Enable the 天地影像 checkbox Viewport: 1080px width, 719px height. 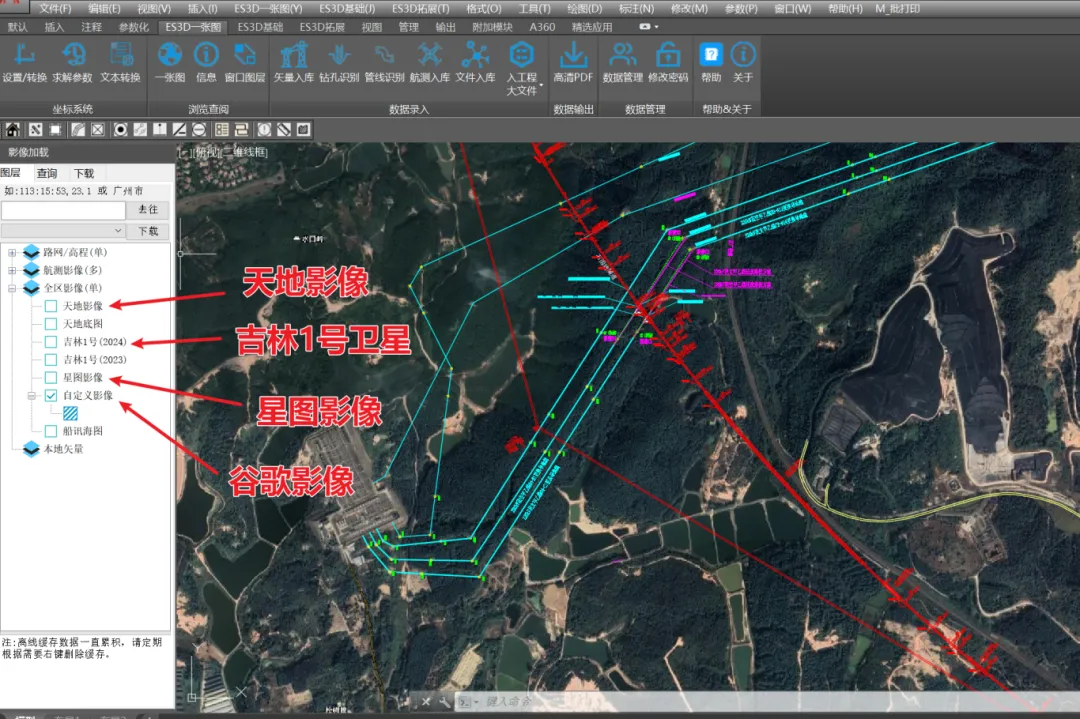click(x=51, y=306)
